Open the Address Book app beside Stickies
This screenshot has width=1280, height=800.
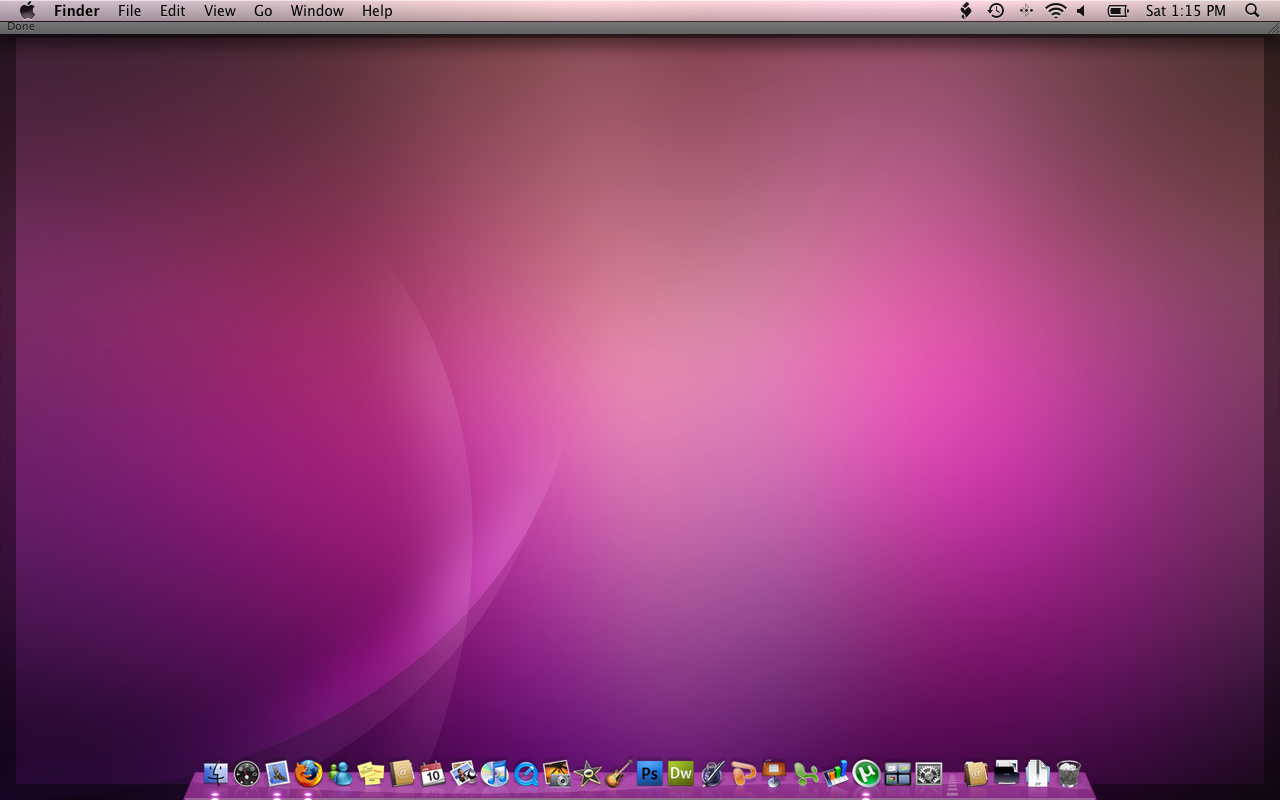(402, 773)
